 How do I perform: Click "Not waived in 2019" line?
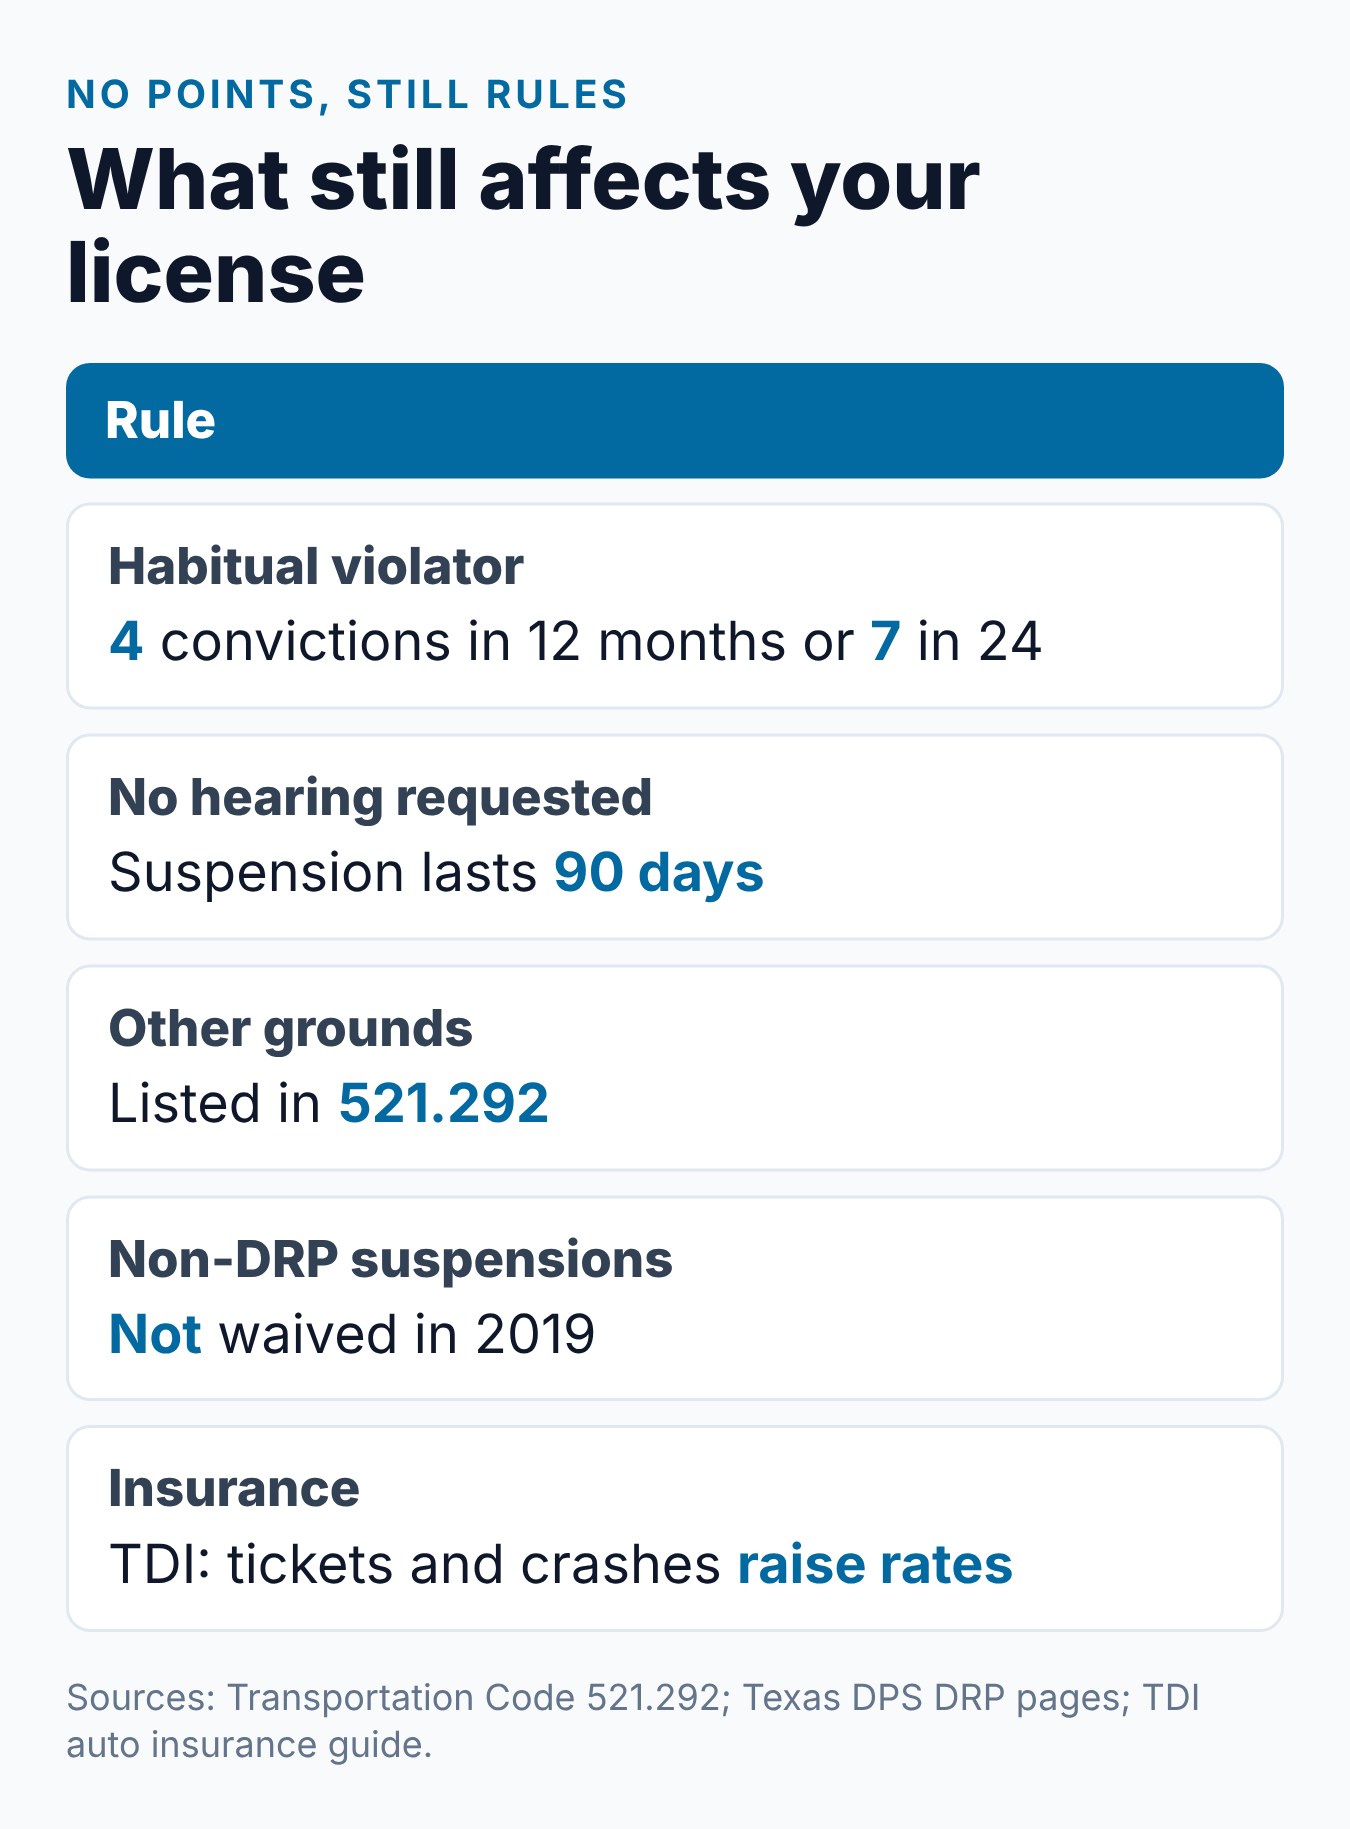pos(352,1334)
